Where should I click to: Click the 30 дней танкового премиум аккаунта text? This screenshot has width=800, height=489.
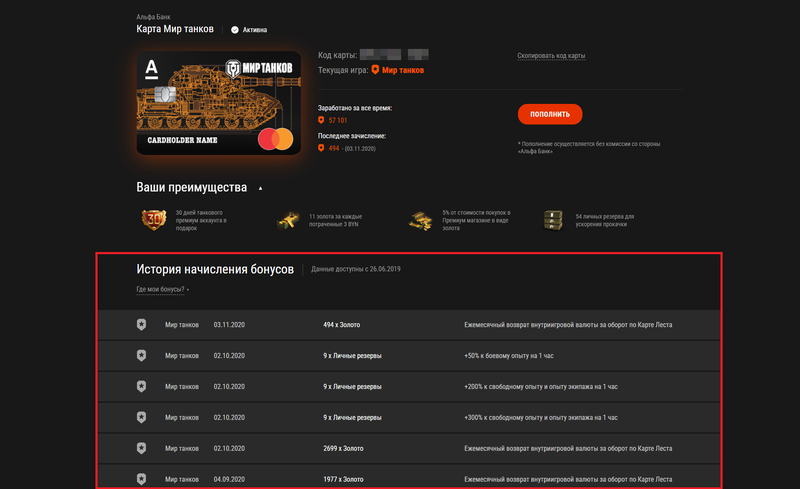tap(201, 220)
